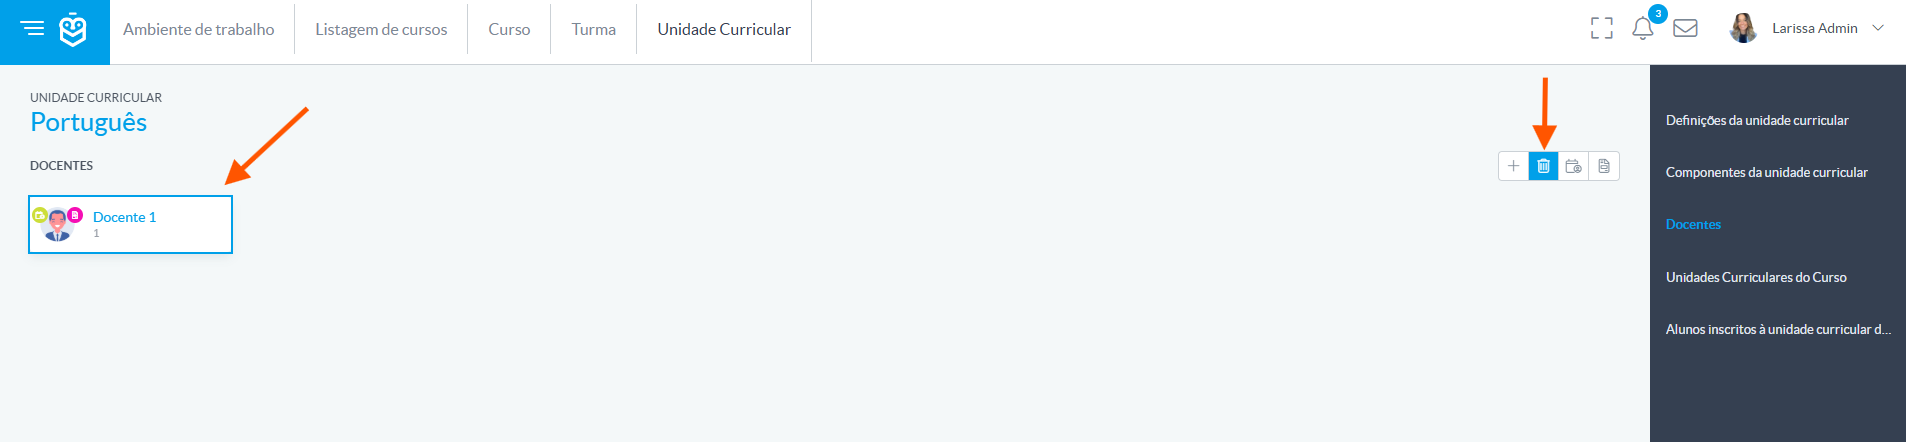Viewport: 1906px width, 442px height.
Task: Add a new docente with the plus button
Action: (1513, 166)
